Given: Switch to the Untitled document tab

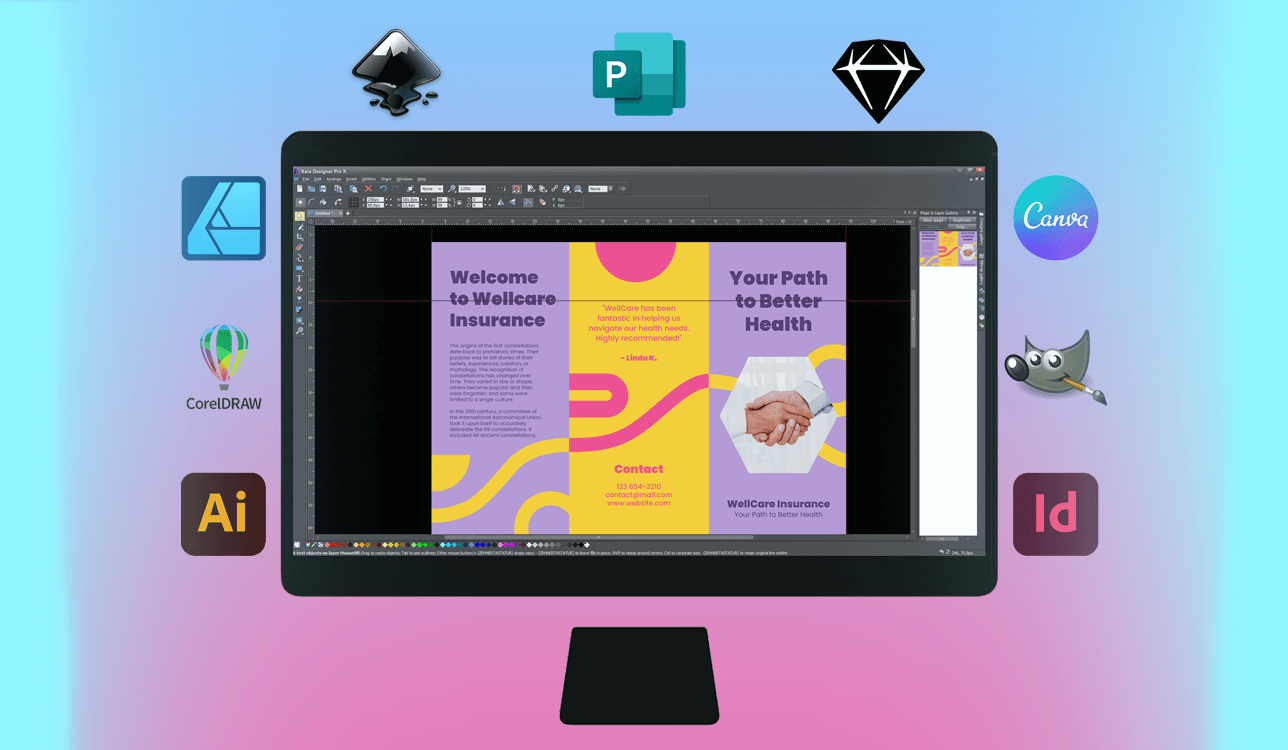Looking at the screenshot, I should (x=324, y=213).
